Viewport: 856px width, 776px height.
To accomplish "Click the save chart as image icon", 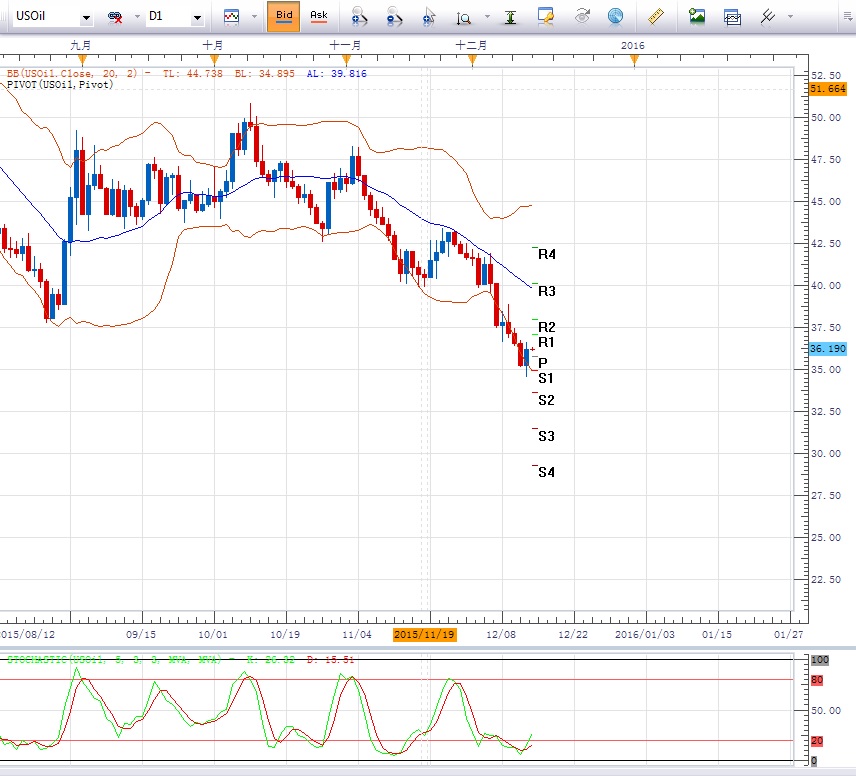I will 697,17.
